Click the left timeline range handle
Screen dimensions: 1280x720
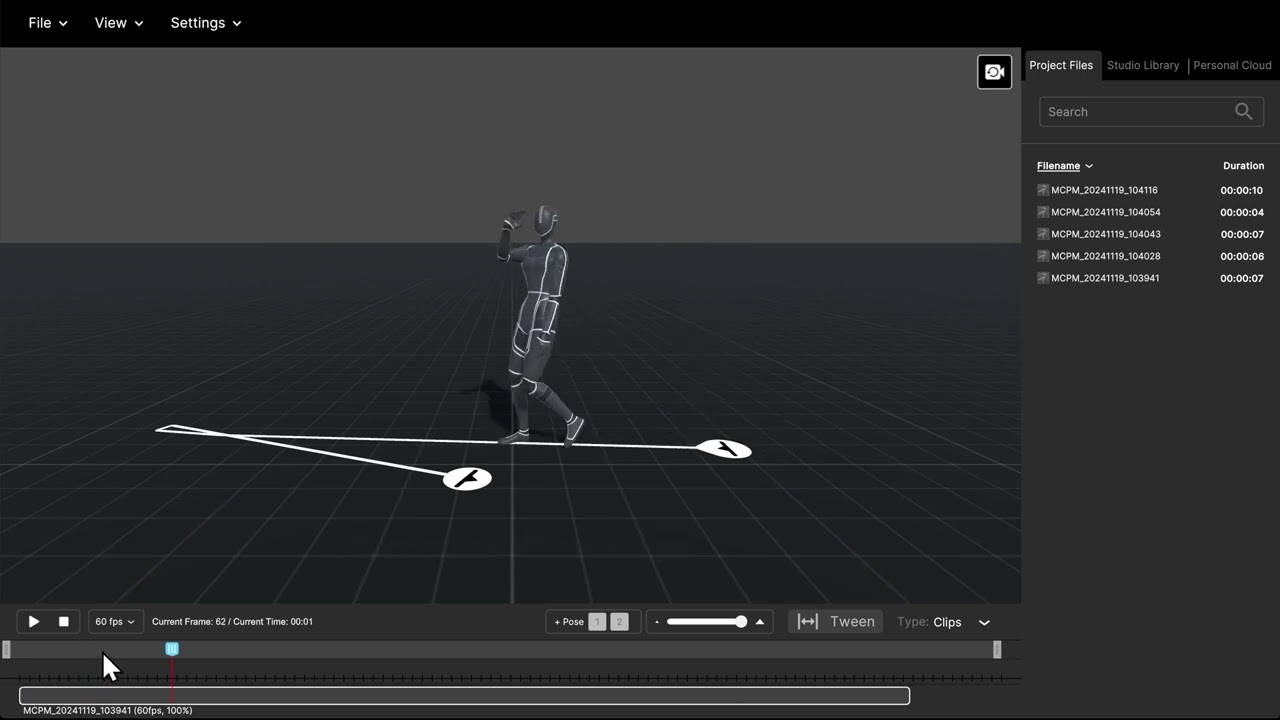point(6,650)
